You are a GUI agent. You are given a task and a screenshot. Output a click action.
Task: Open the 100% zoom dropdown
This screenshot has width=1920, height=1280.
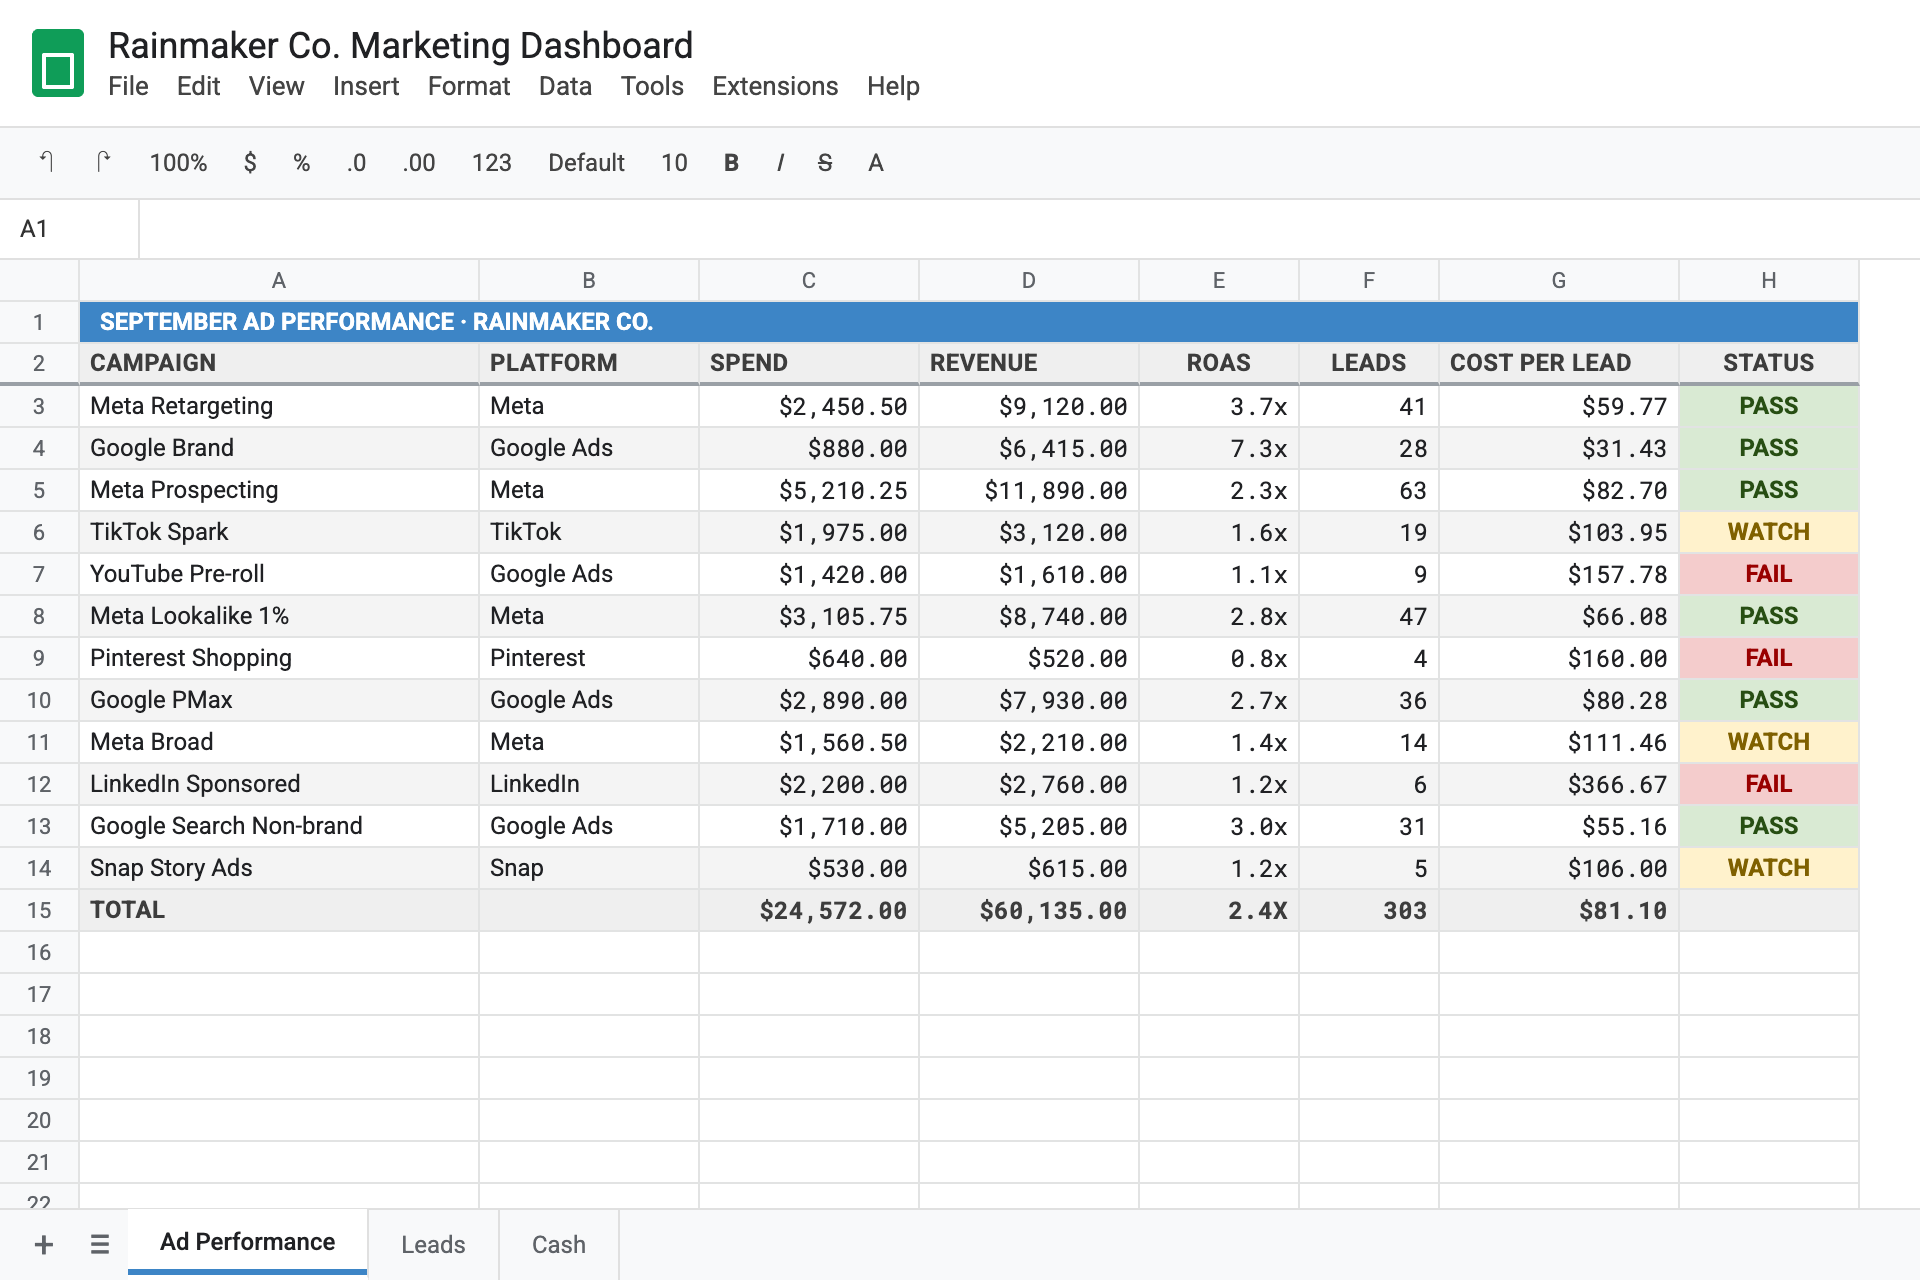coord(178,162)
